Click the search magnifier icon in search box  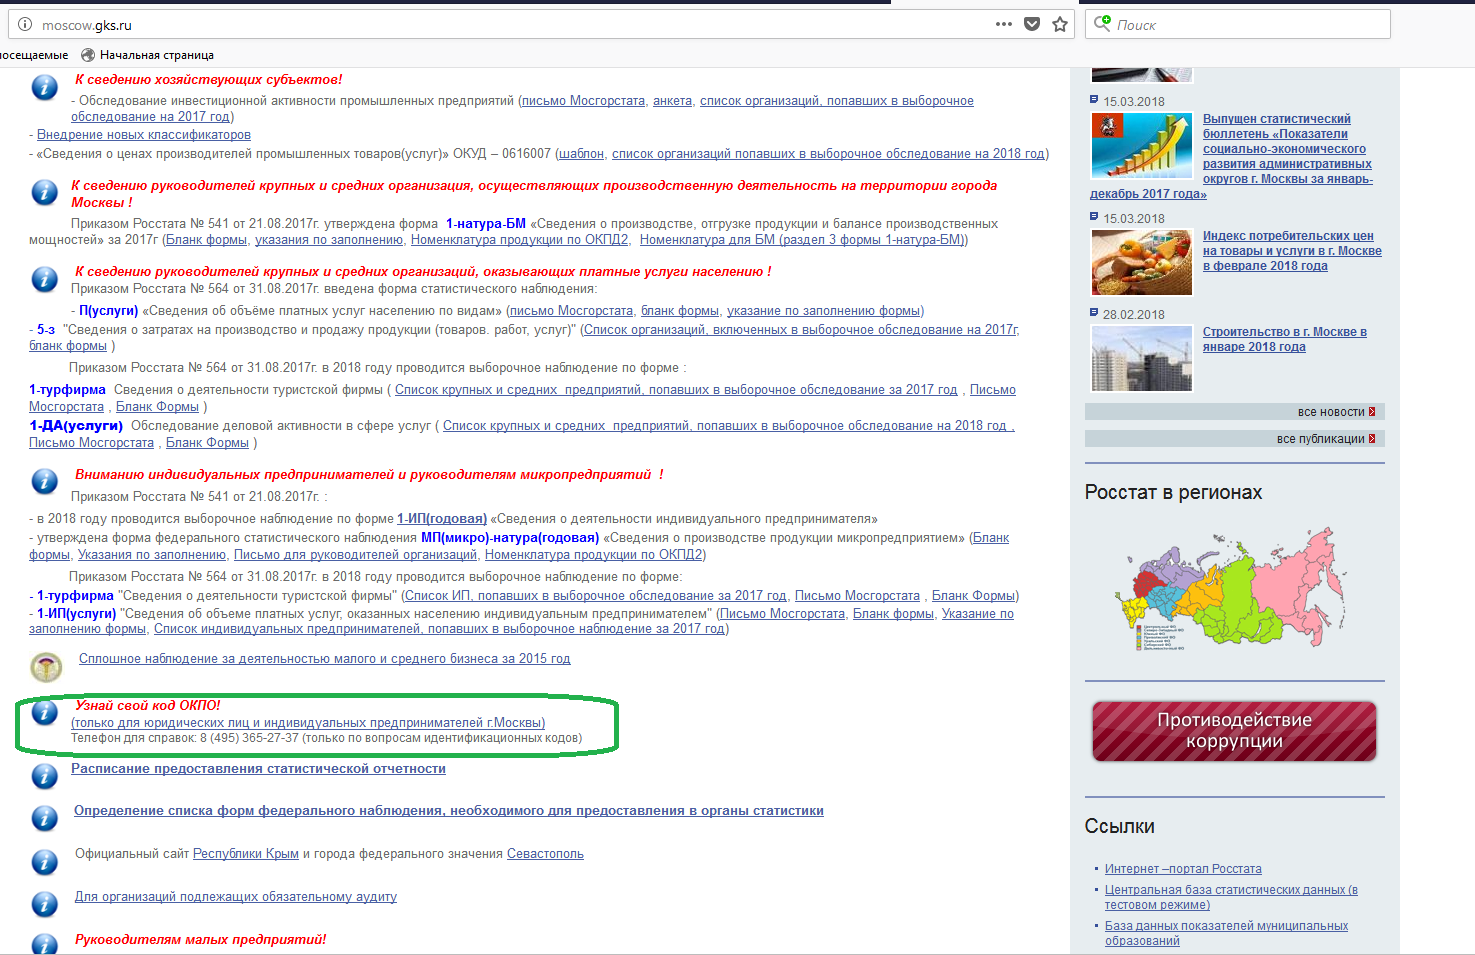[x=1102, y=24]
